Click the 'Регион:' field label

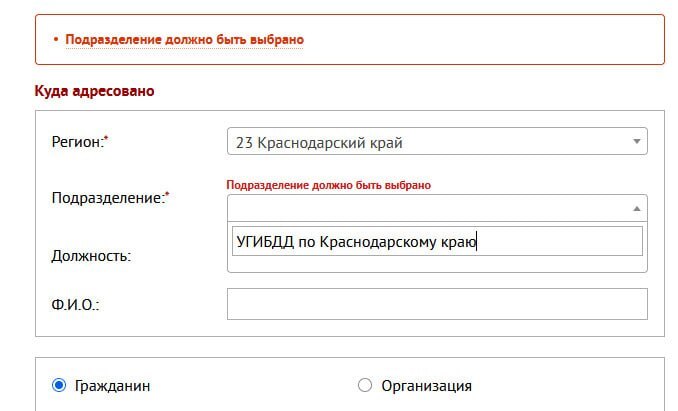pyautogui.click(x=76, y=142)
